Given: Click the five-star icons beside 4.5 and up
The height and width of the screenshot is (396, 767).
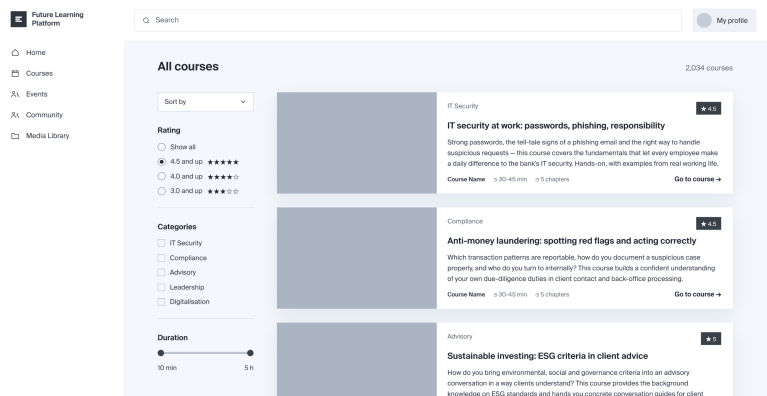Looking at the screenshot, I should [223, 162].
